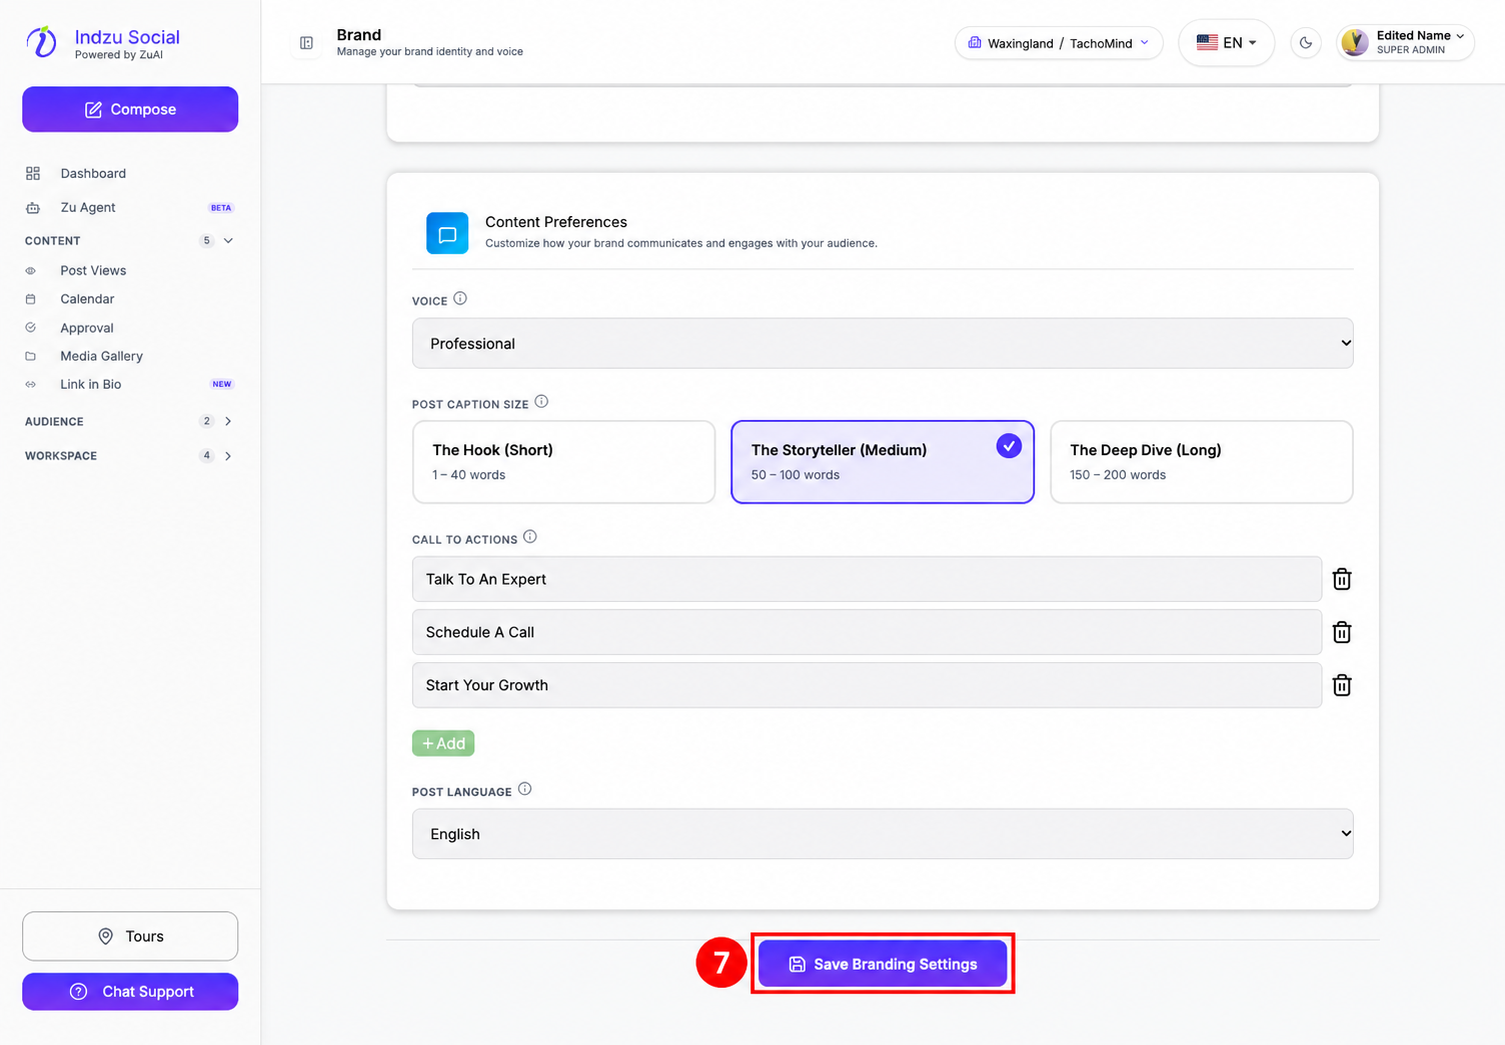Show info for Call To Actions
The height and width of the screenshot is (1045, 1505).
[530, 537]
